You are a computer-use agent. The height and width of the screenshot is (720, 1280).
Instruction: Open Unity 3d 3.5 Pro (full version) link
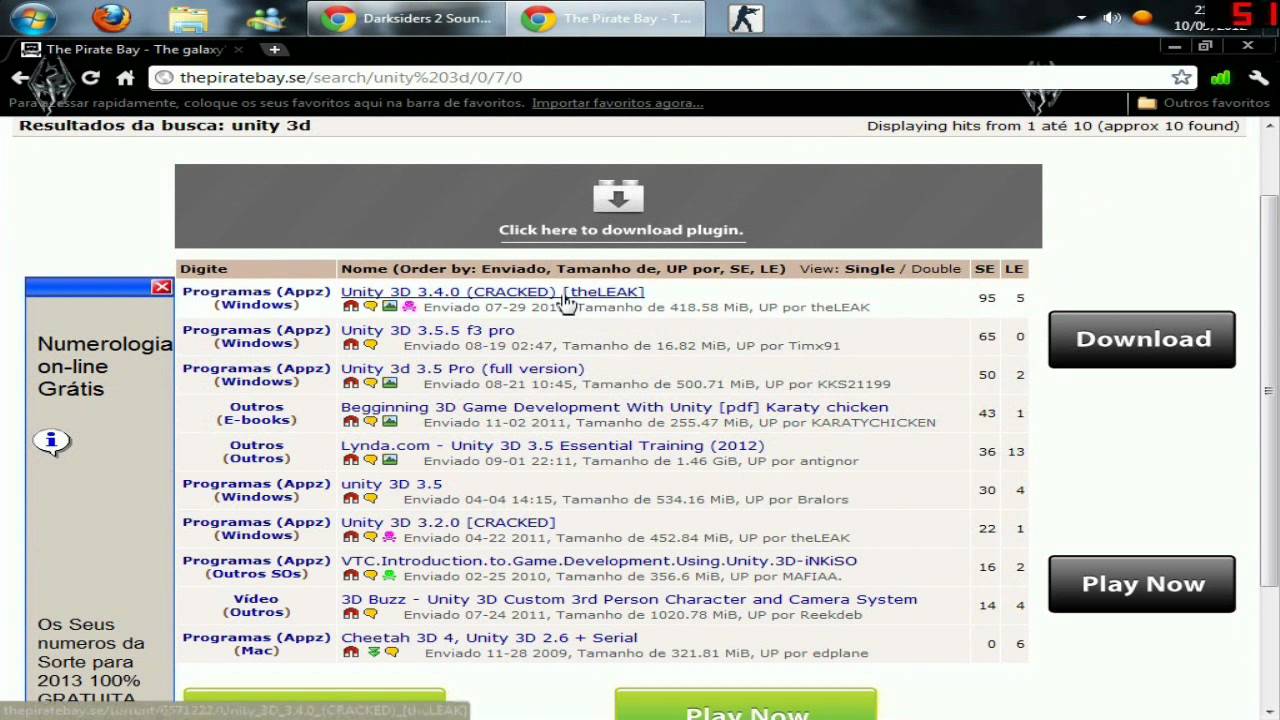462,368
